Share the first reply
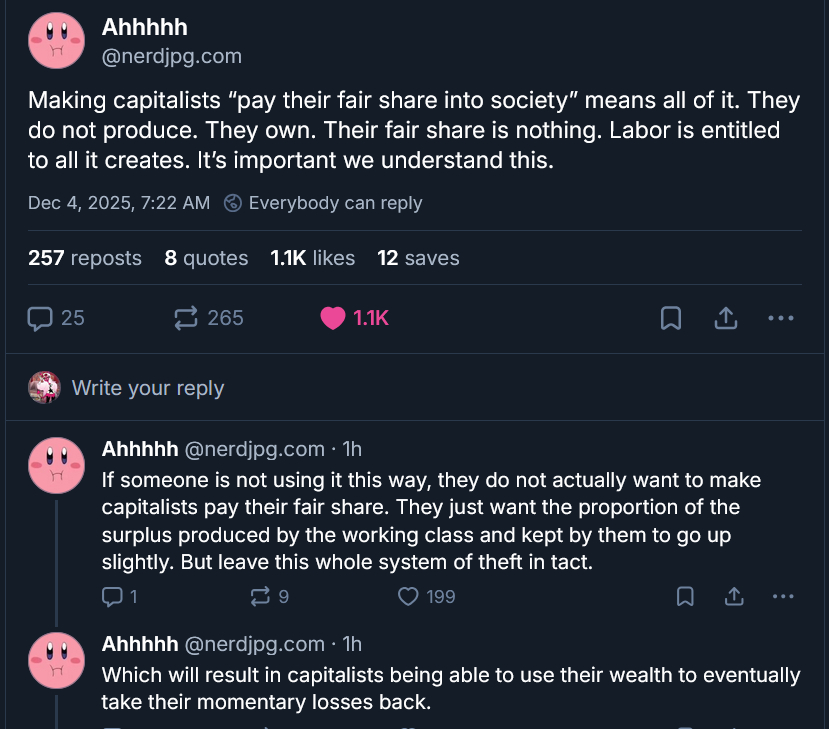The image size is (829, 729). coord(734,597)
